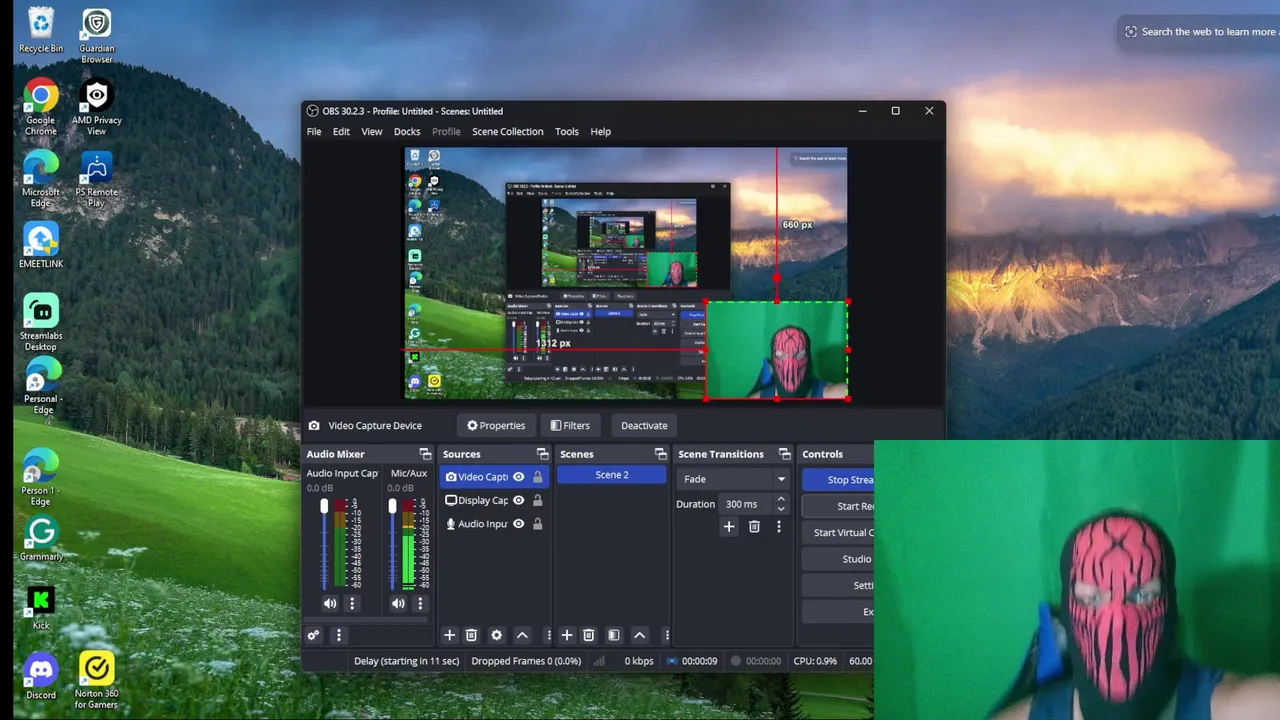Mute Audio Input Capture speaker icon

(330, 603)
